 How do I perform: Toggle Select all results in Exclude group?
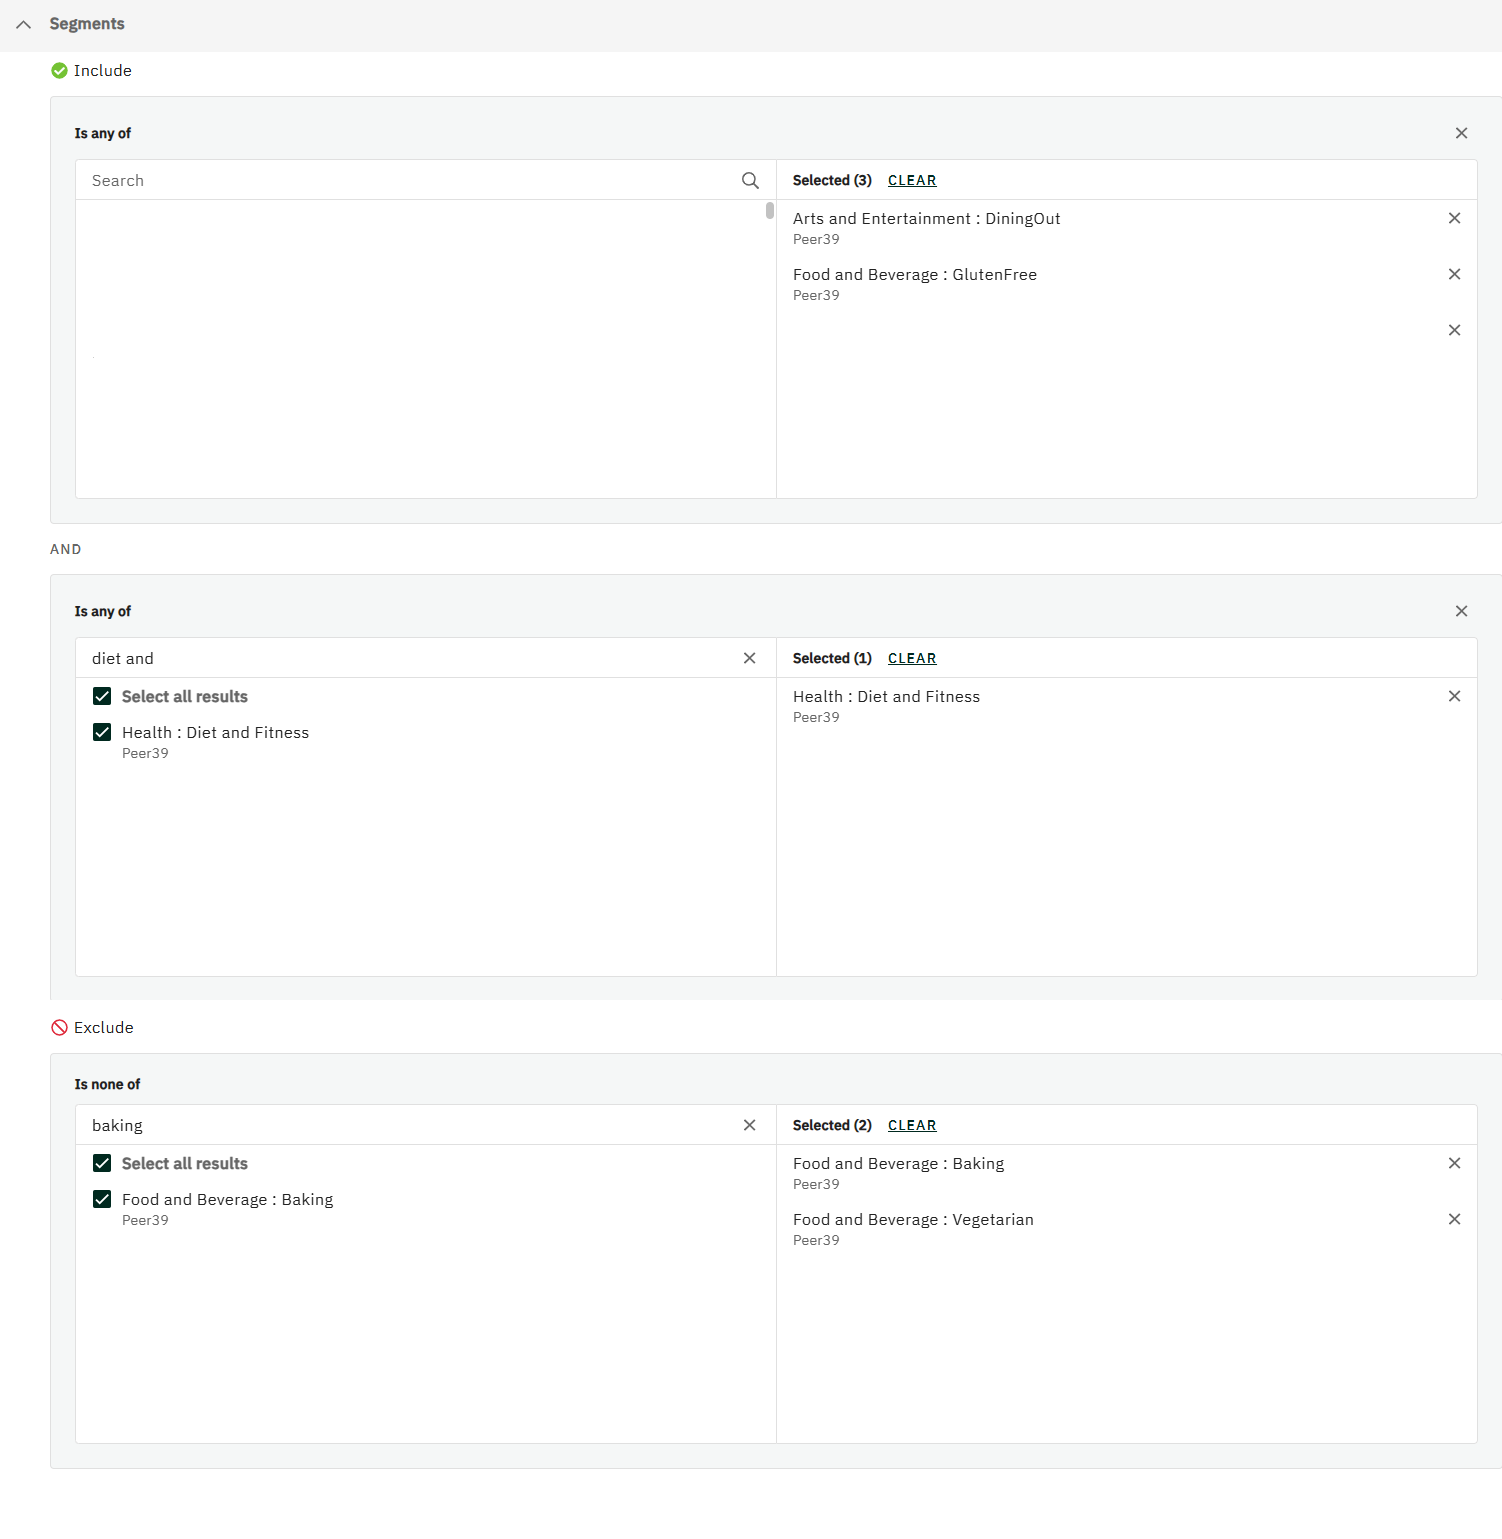point(102,1163)
